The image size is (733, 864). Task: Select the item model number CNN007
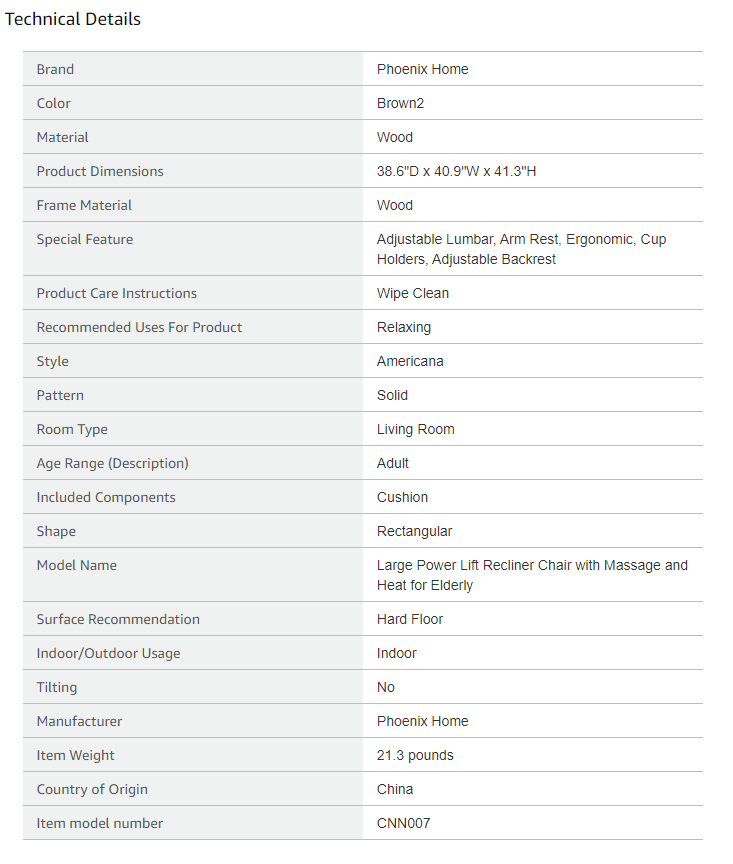[x=403, y=824]
